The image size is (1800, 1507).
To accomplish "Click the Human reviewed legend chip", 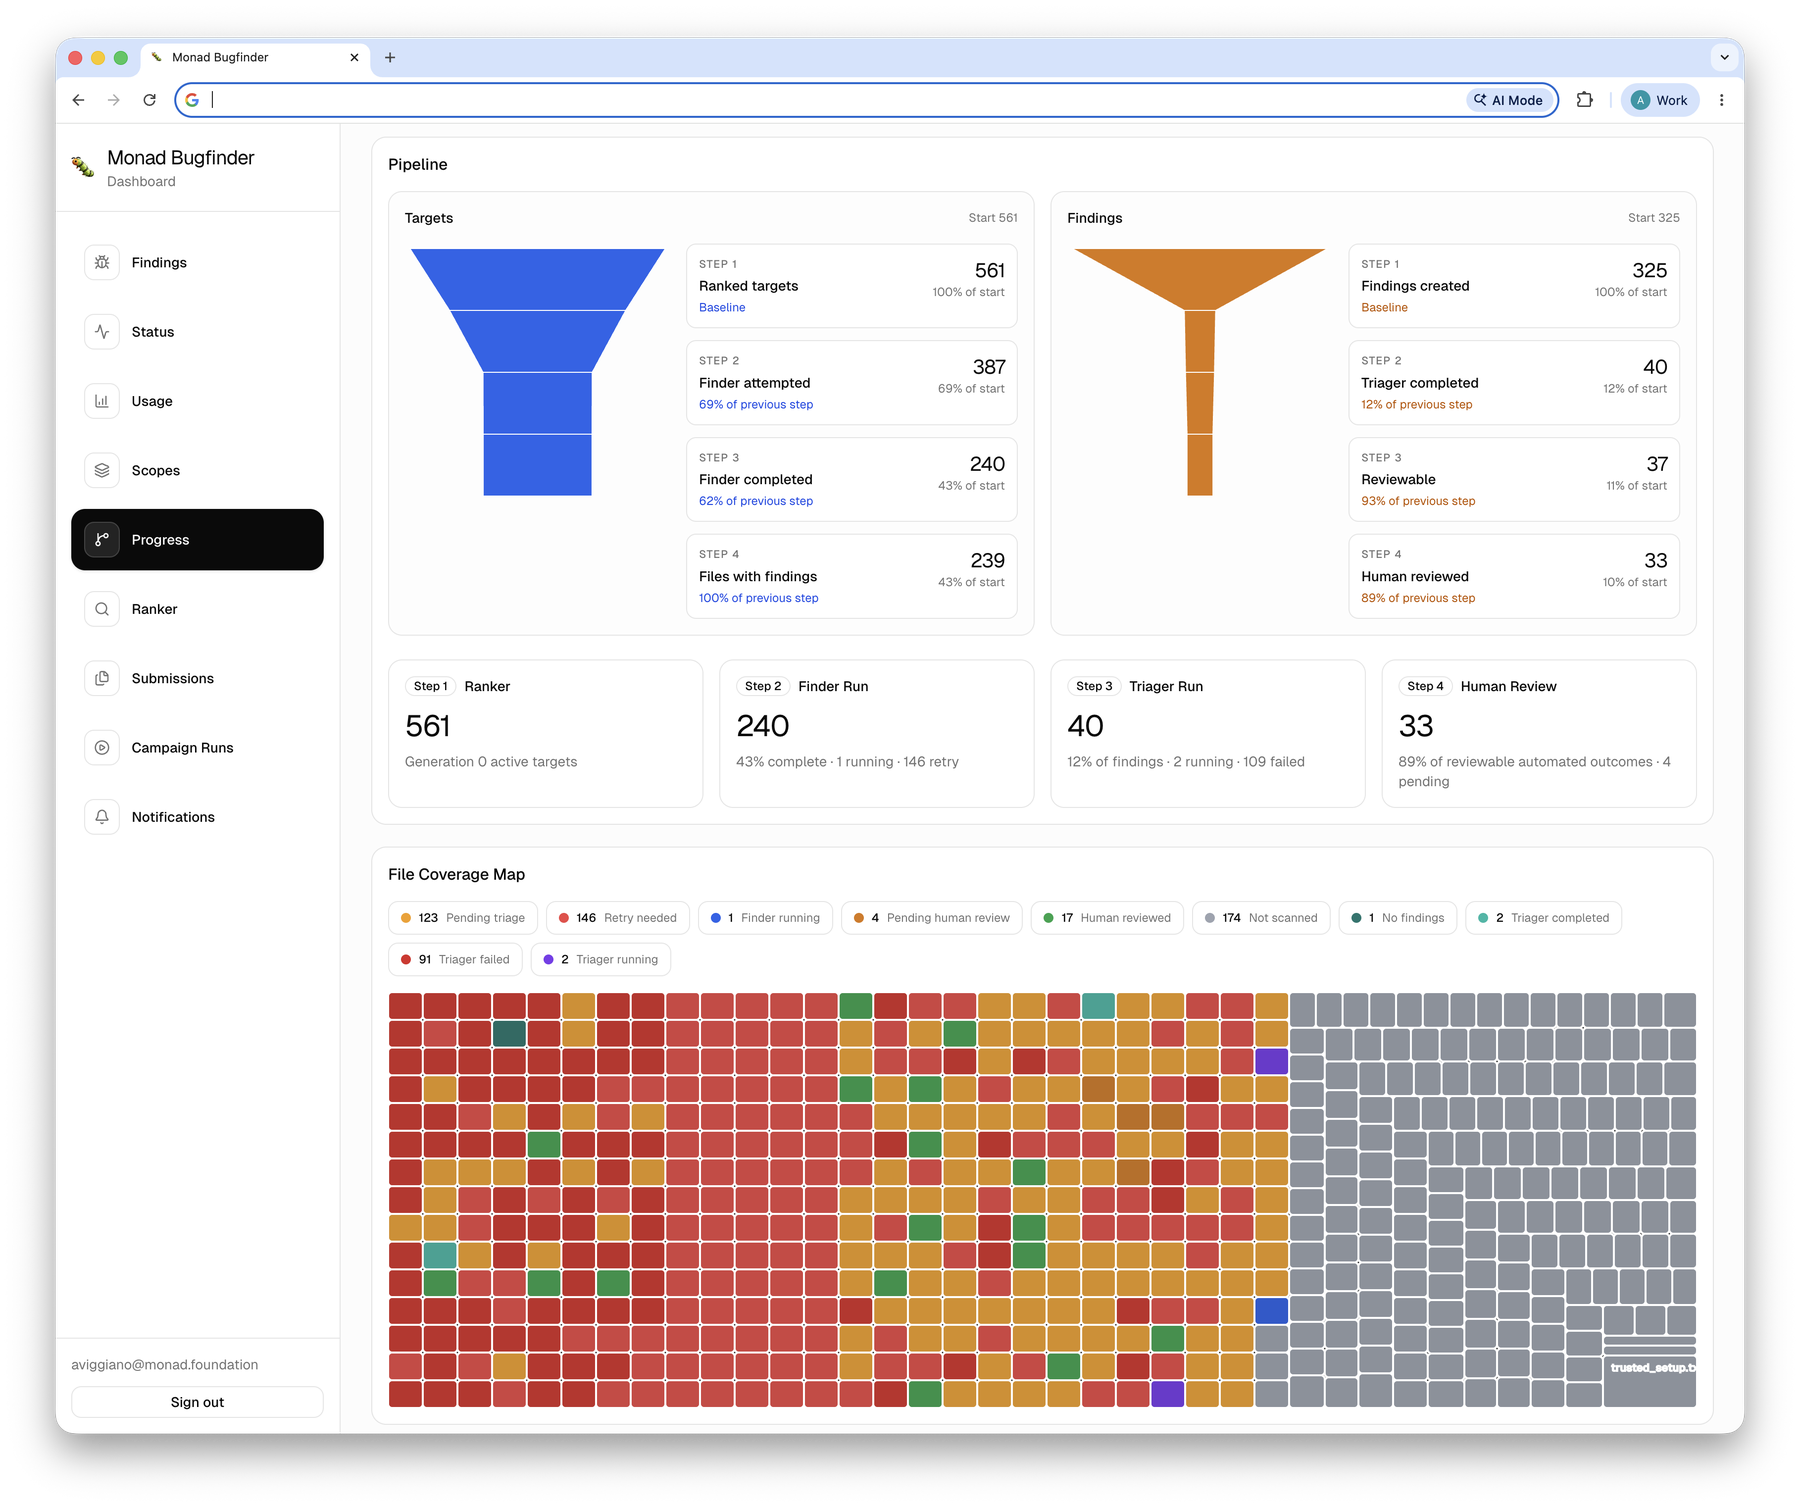I will click(1107, 918).
